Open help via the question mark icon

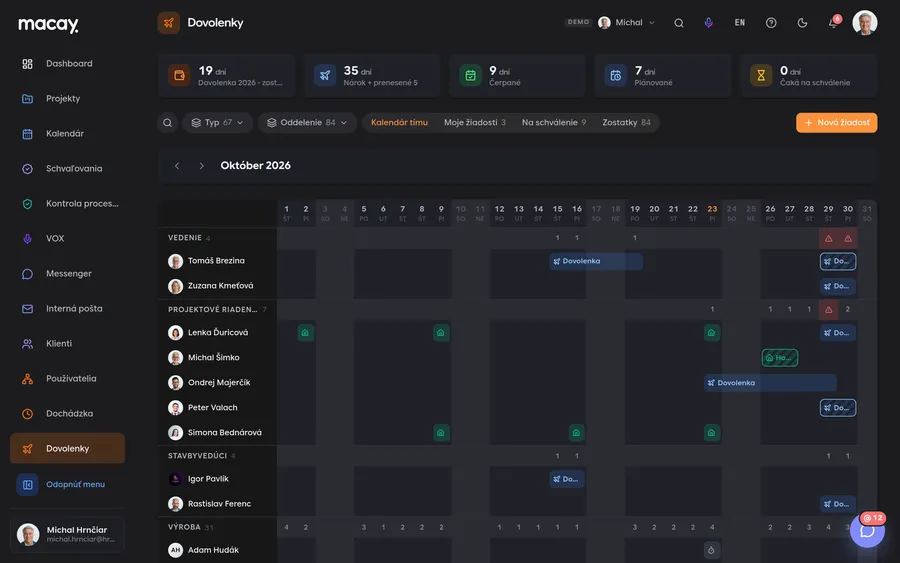771,23
